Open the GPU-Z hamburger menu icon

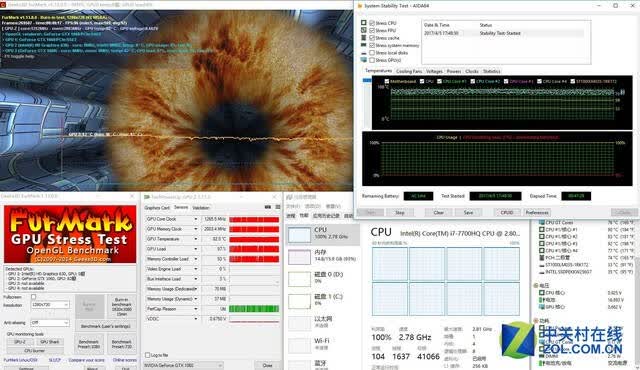[278, 207]
